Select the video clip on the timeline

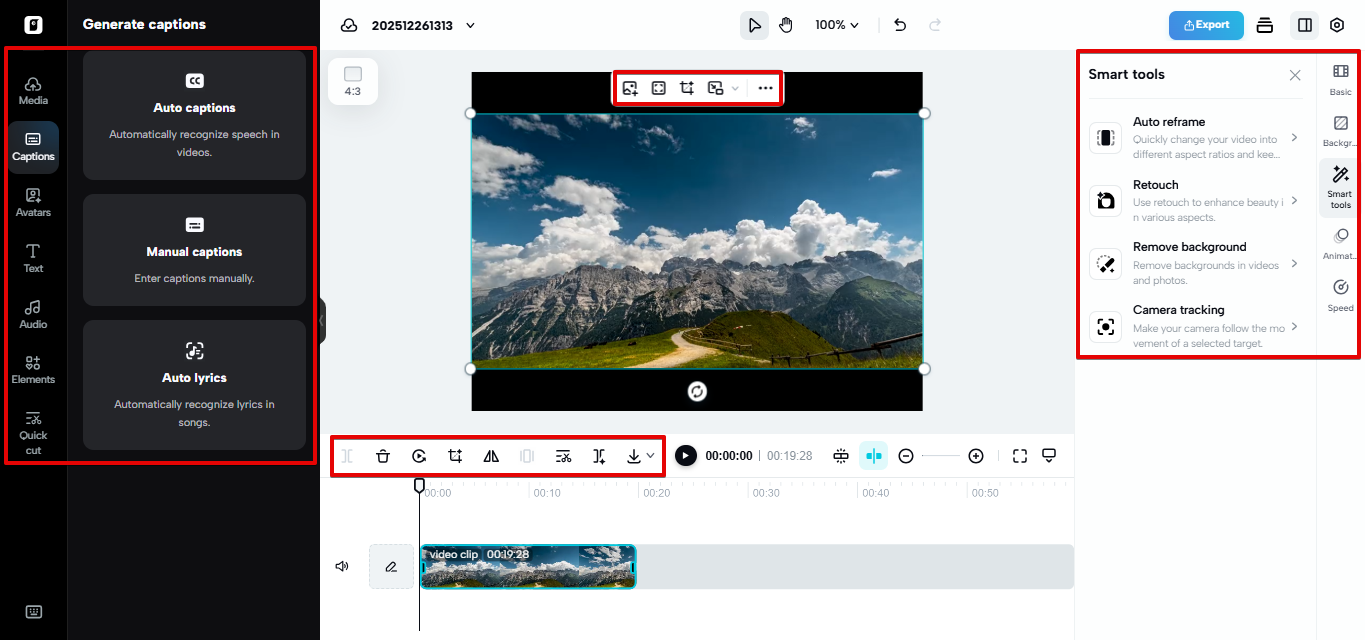coord(528,565)
